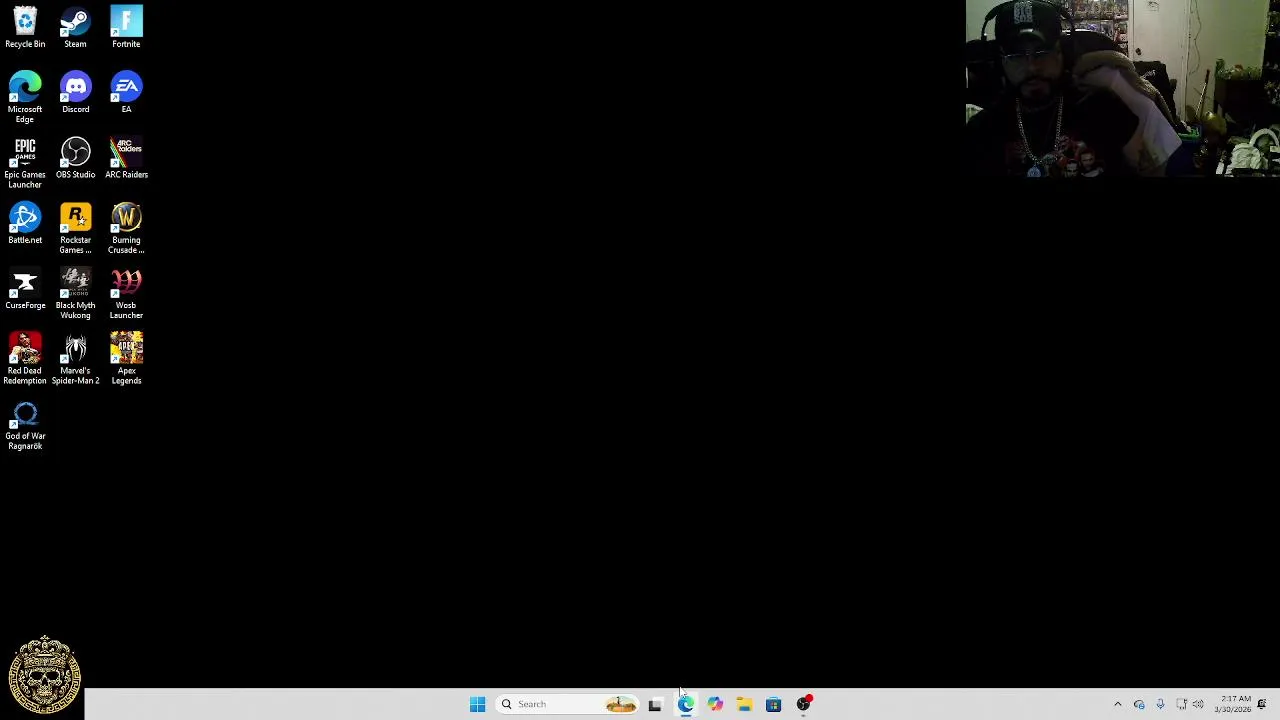
Task: Select the Rockstar Games launcher shortcut
Action: [x=75, y=228]
